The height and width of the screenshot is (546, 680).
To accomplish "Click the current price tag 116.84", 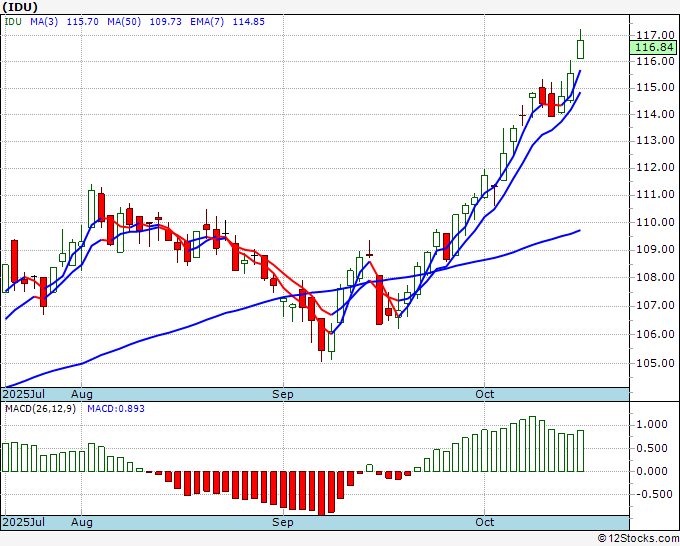I will coord(653,47).
